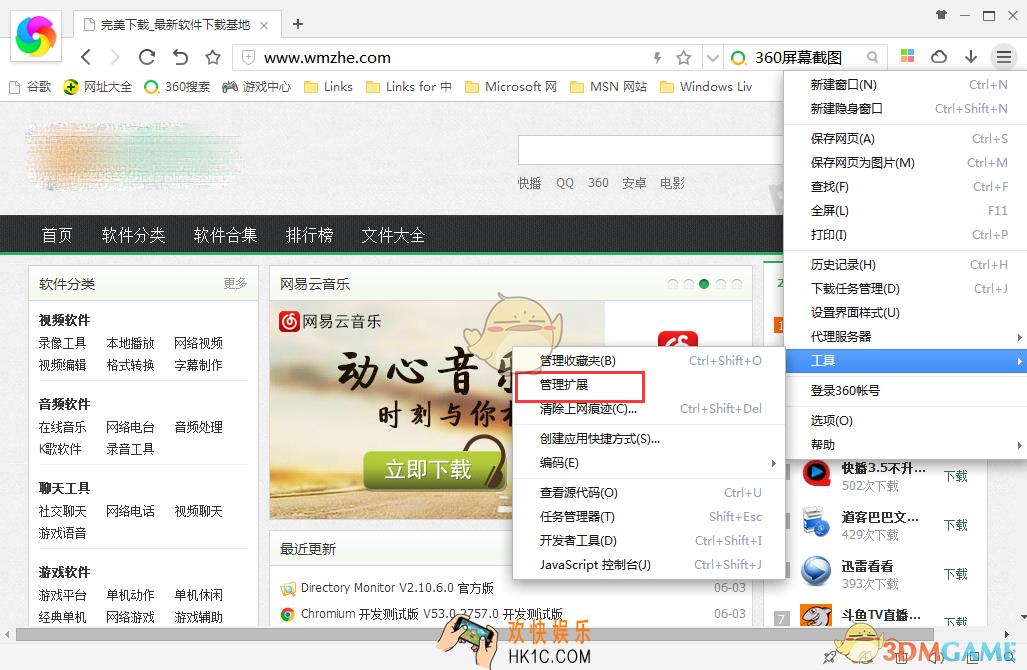Click the star icon beside refresh
Image resolution: width=1027 pixels, height=670 pixels.
click(213, 57)
